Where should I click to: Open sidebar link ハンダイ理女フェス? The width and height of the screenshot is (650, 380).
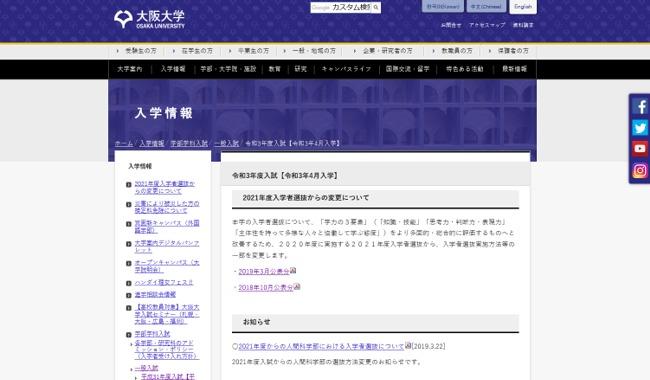[x=164, y=283]
